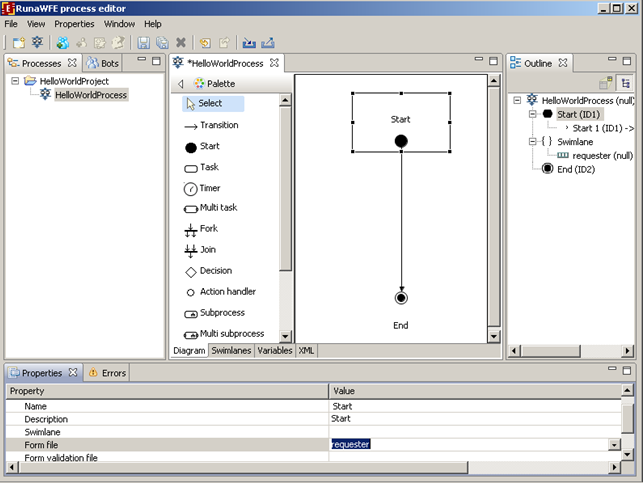This screenshot has height=484, width=643.
Task: Click the New Project toolbar icon
Action: pos(18,43)
